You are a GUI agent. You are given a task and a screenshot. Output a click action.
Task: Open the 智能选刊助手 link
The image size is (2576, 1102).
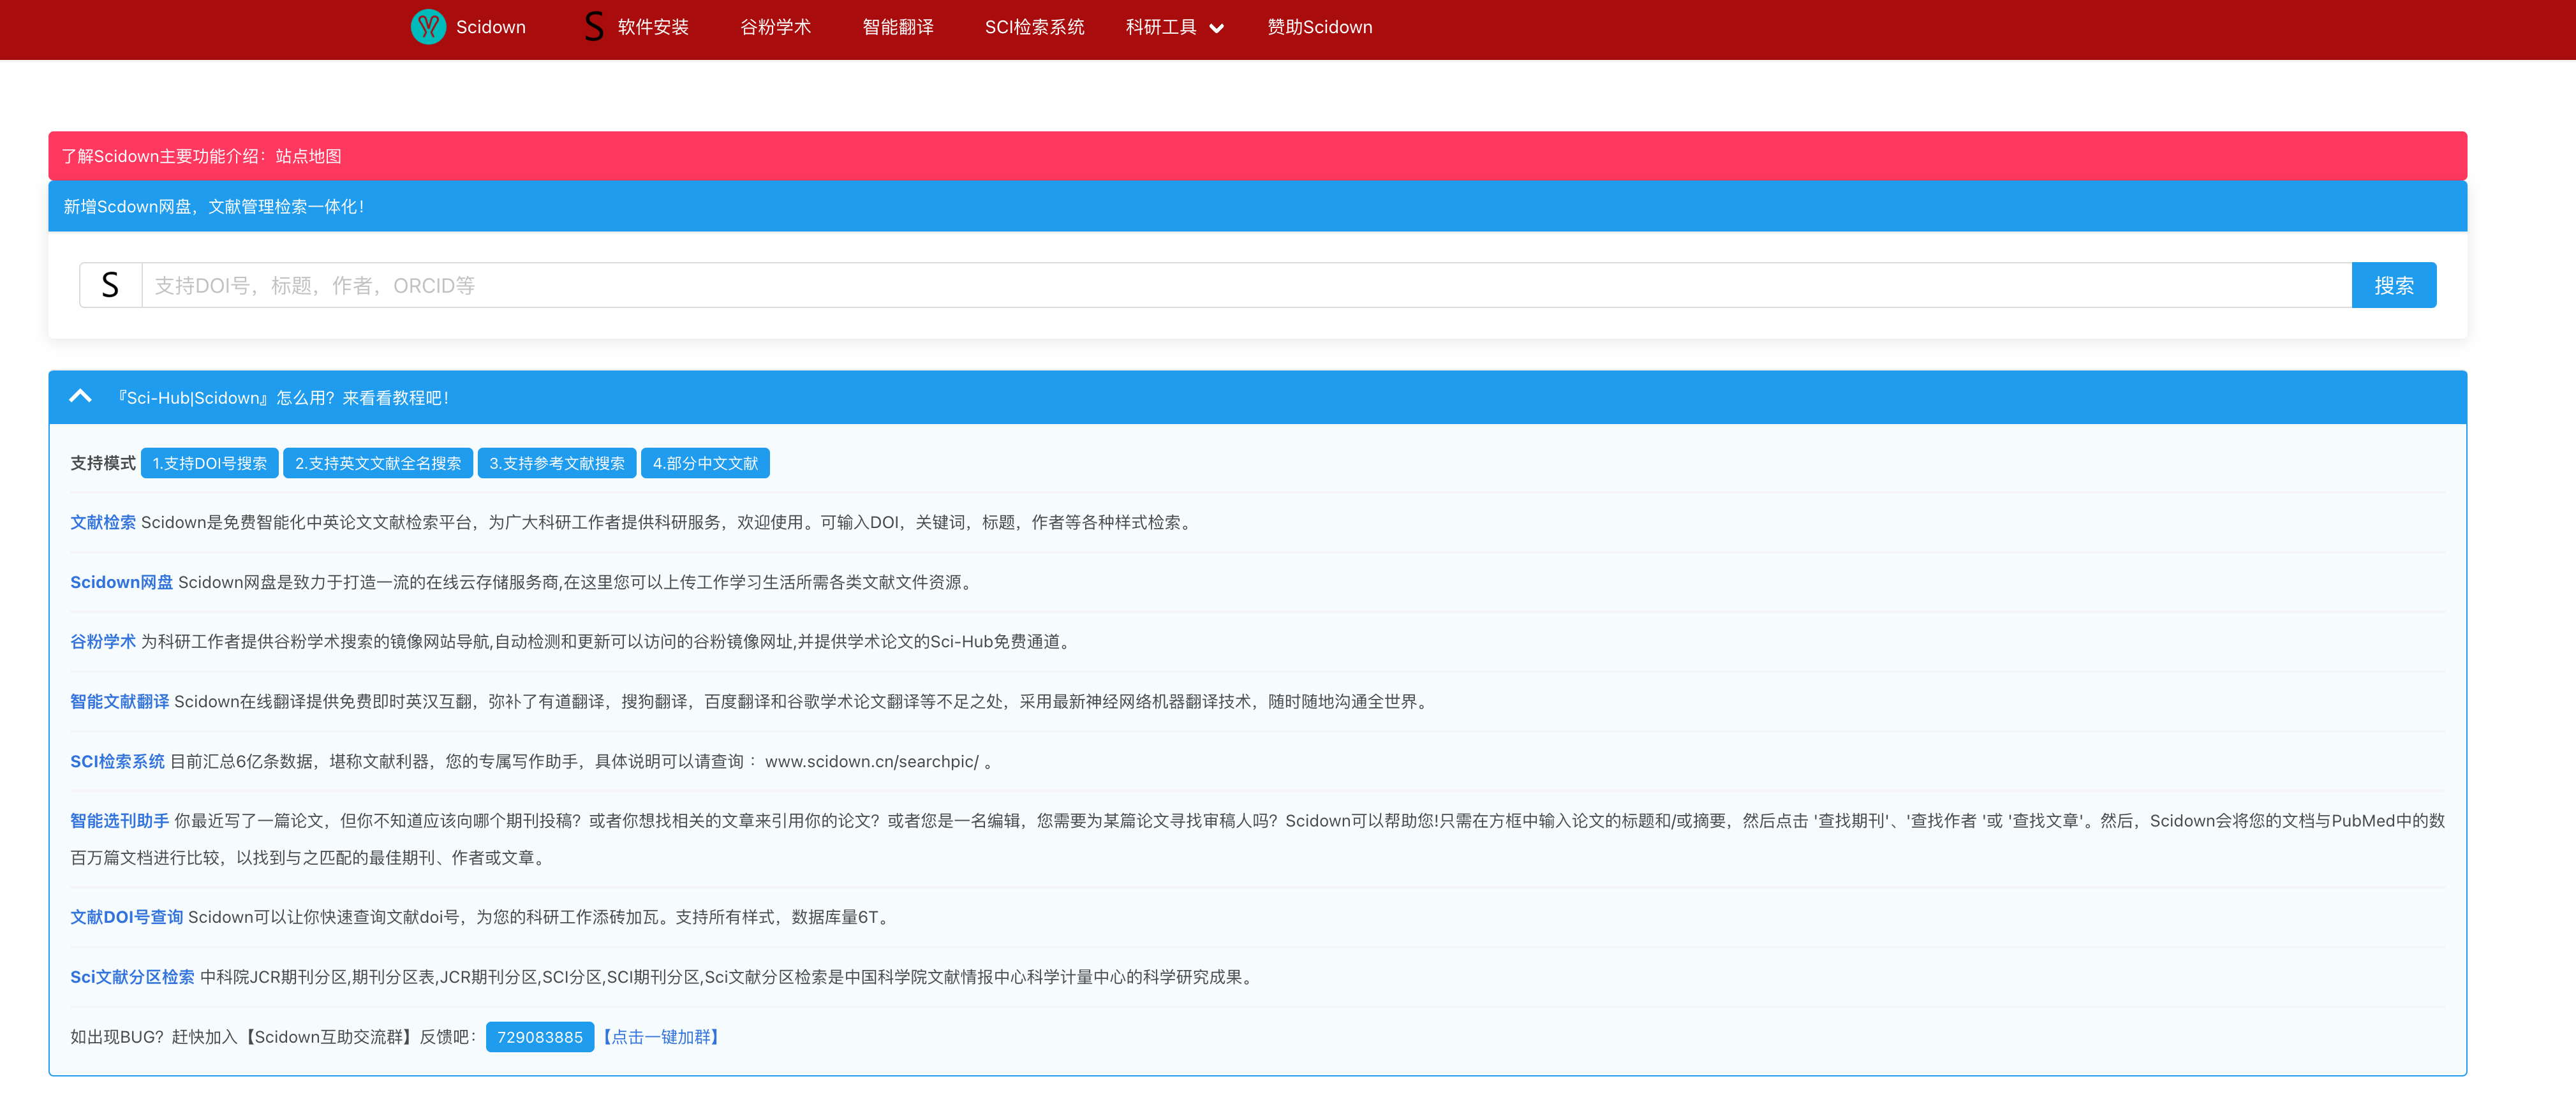[x=120, y=820]
